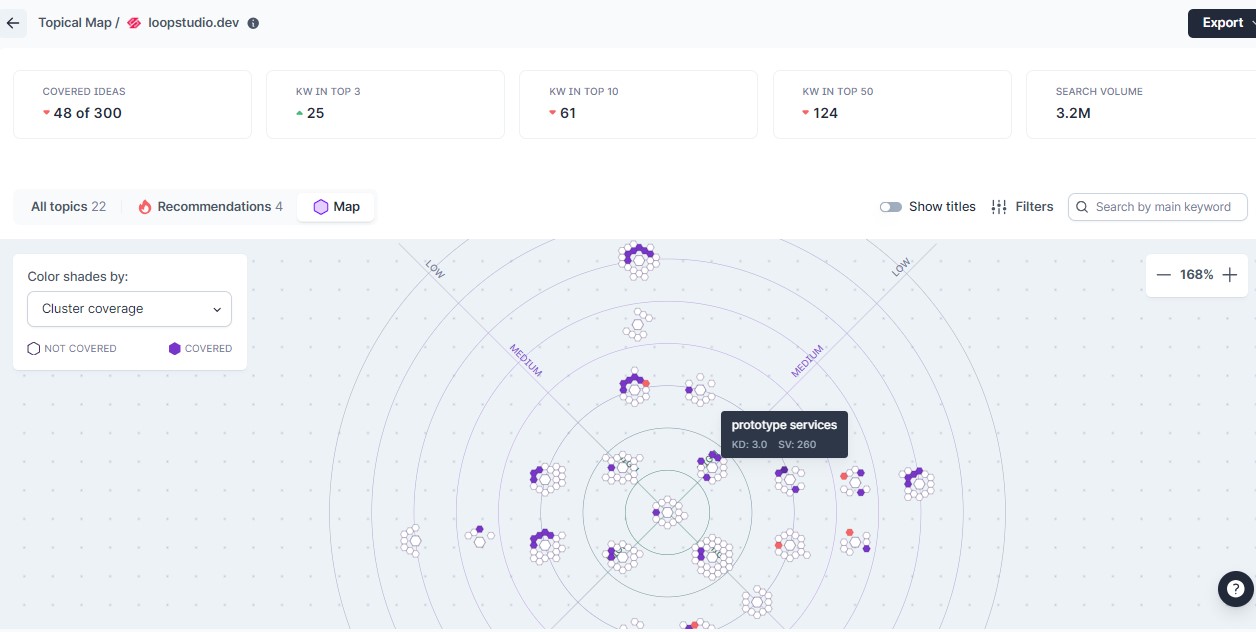
Task: Click the zoom out minus icon
Action: 1163,275
